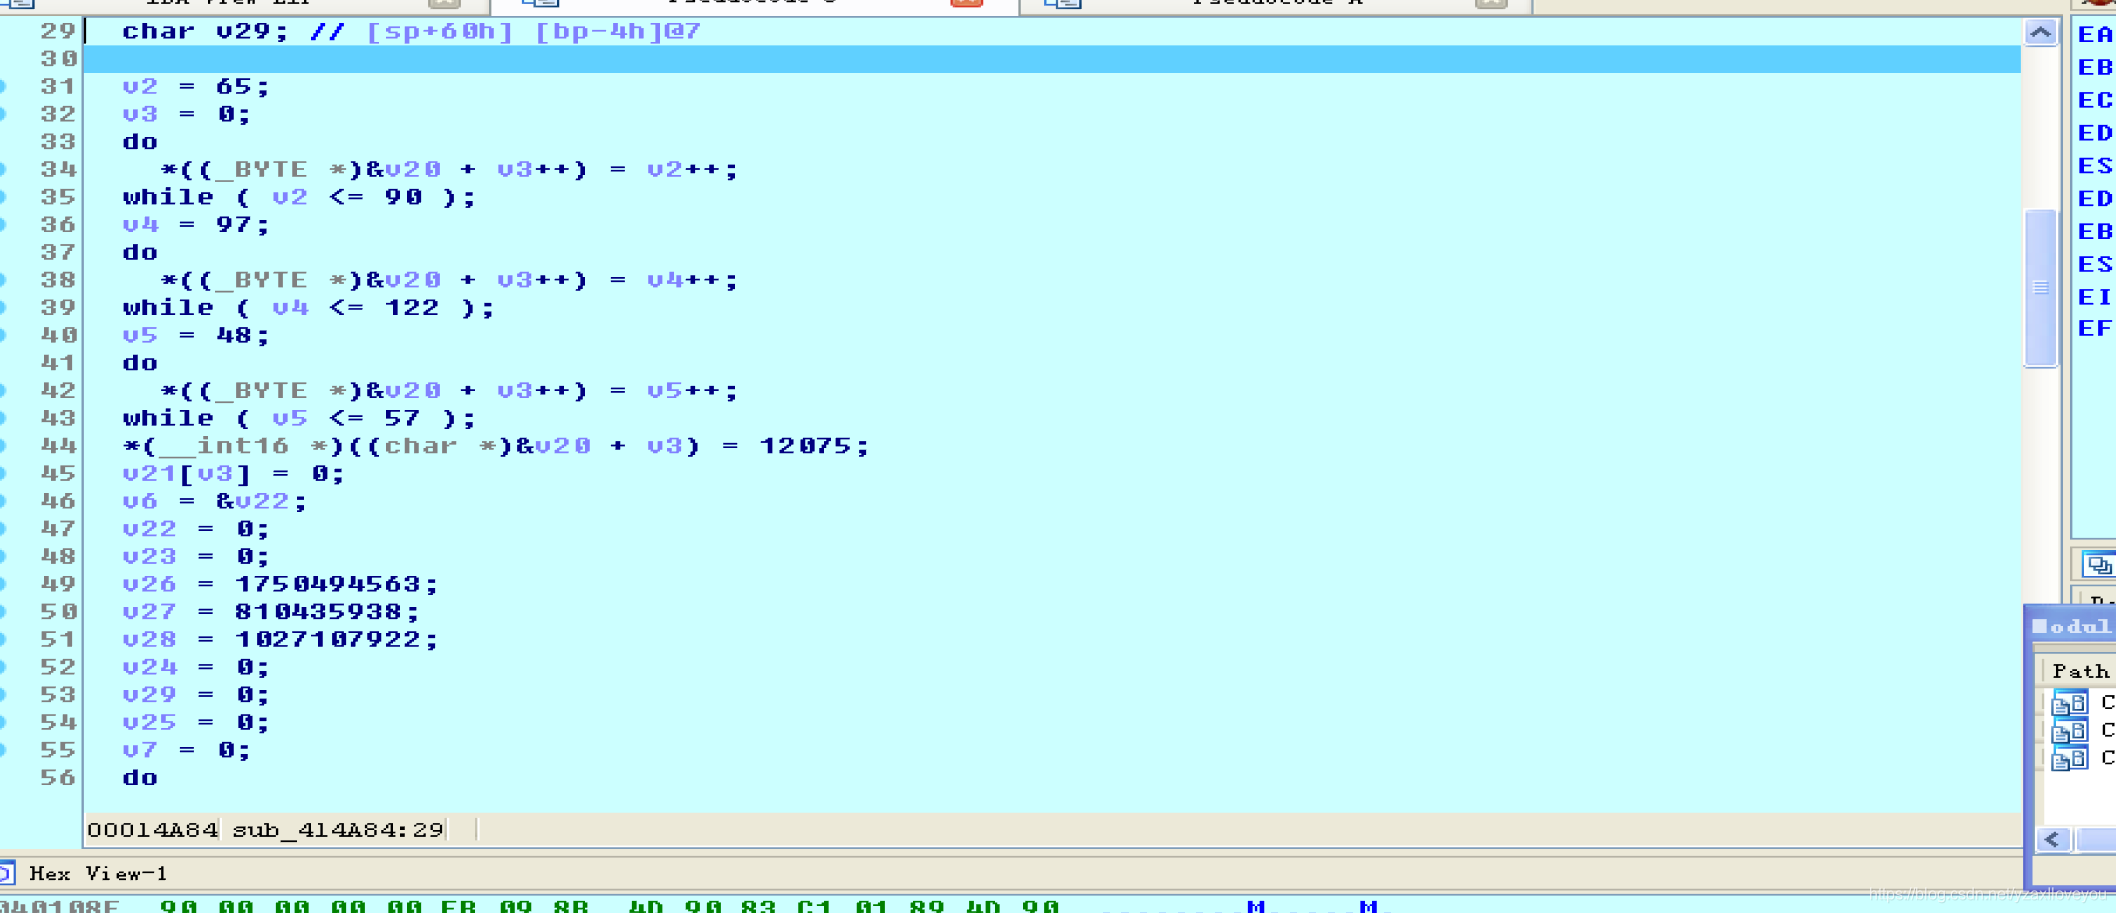2116x913 pixels.
Task: Click the value 1027107922 on line 51
Action: click(328, 639)
